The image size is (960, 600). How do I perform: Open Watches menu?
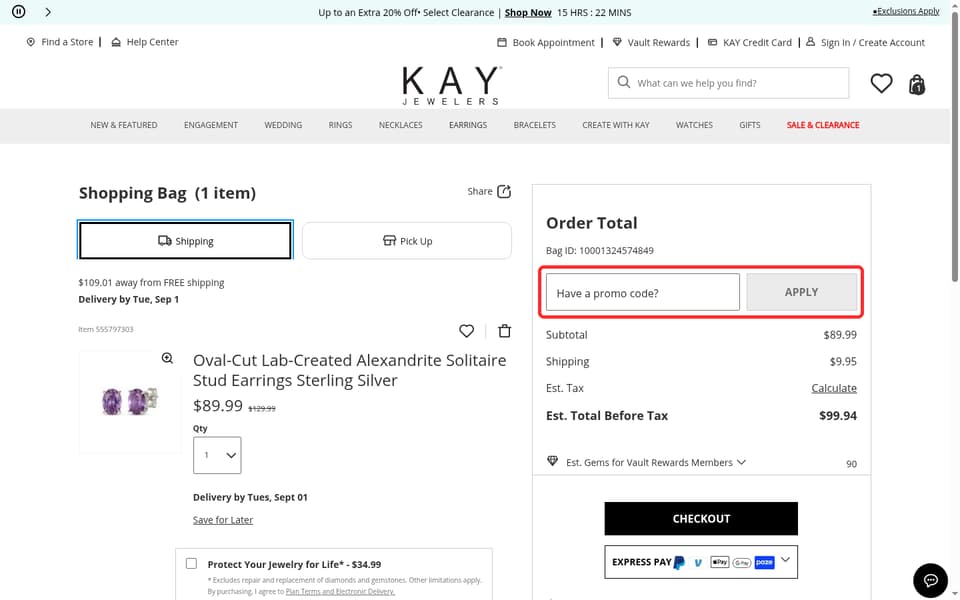(694, 125)
